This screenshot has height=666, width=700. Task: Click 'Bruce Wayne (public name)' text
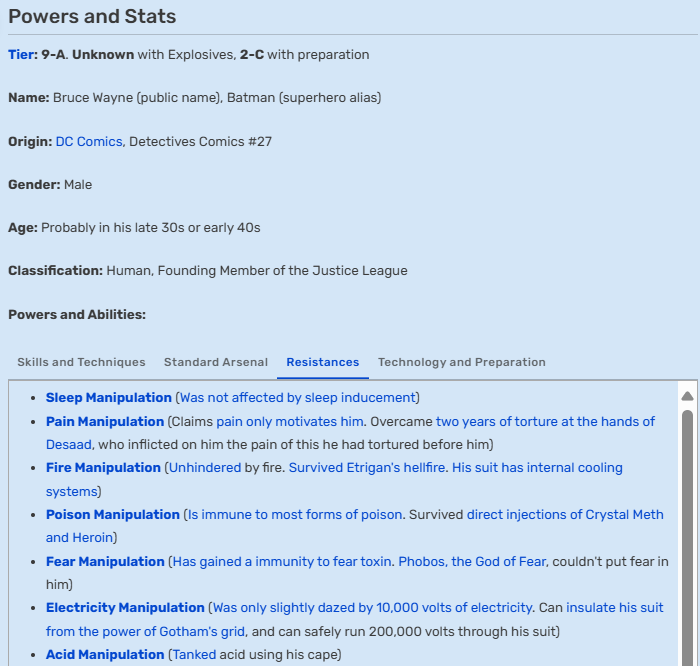138,97
